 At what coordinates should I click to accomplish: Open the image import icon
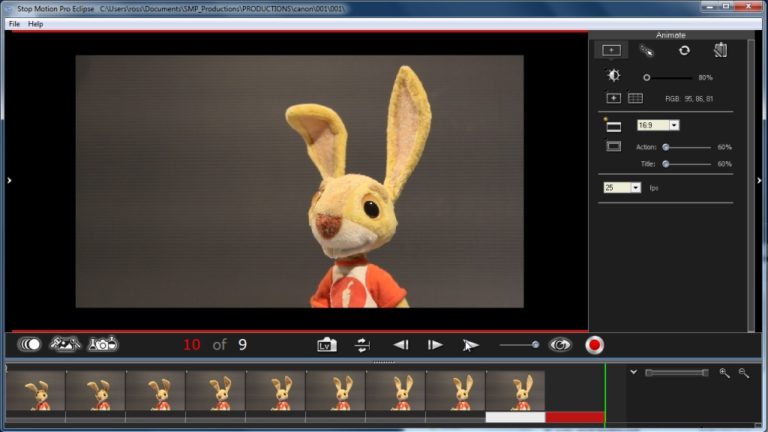pyautogui.click(x=65, y=344)
